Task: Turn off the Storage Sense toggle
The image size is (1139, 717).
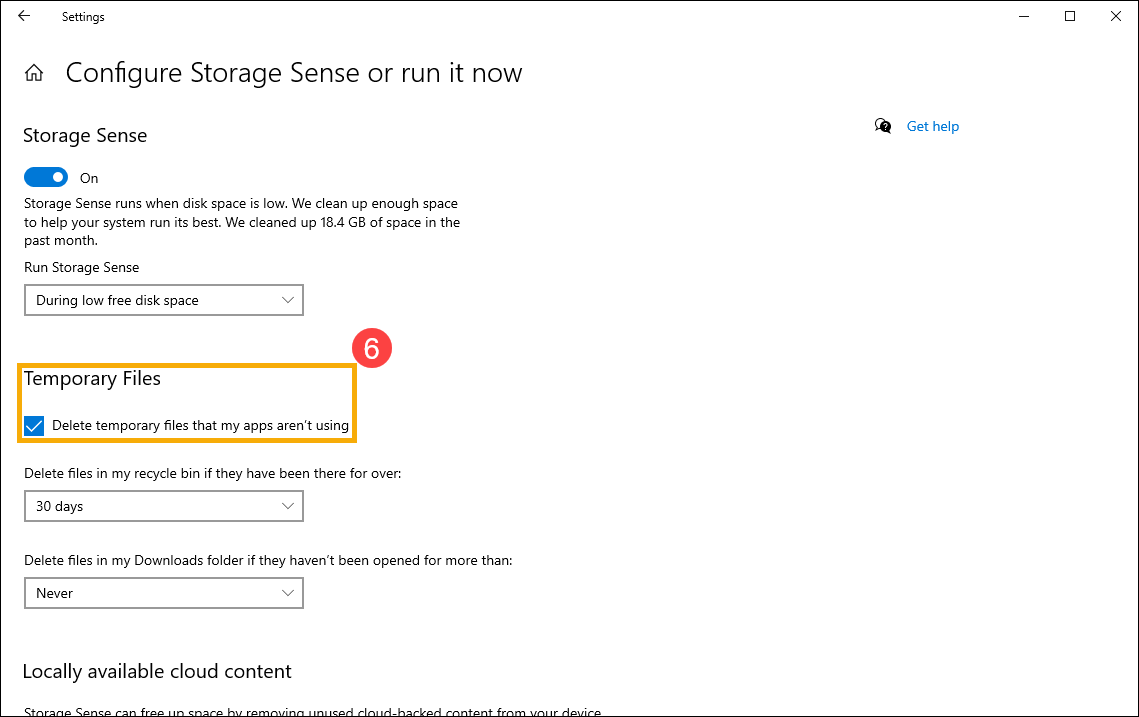Action: coord(46,177)
